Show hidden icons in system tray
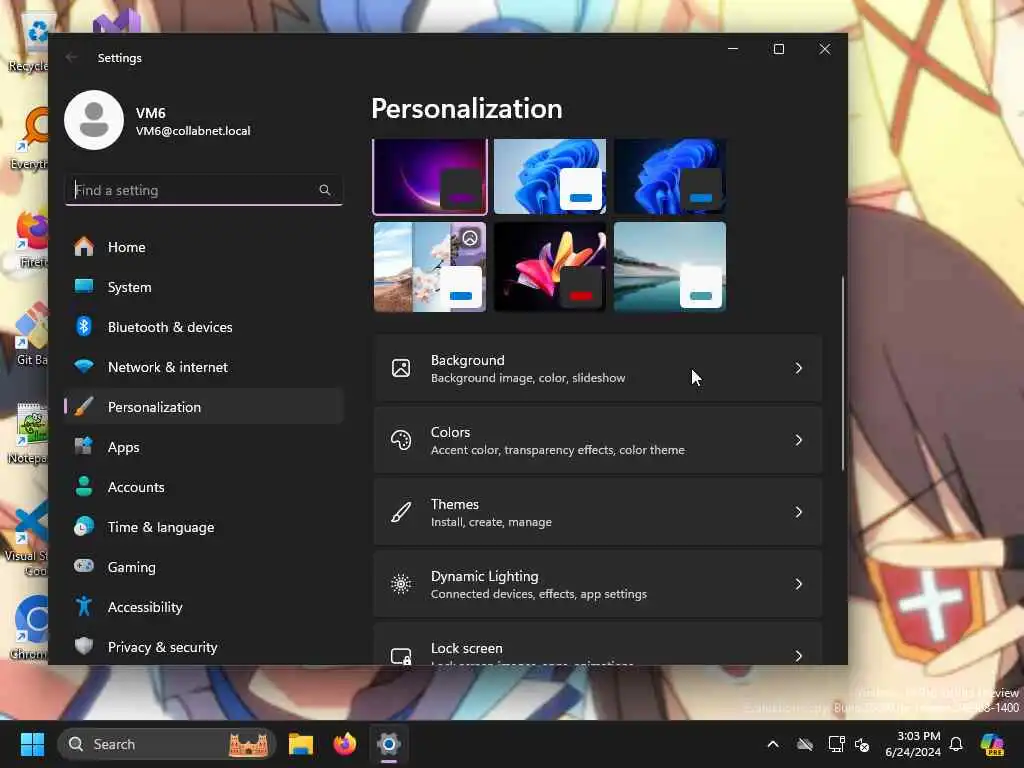Image resolution: width=1024 pixels, height=768 pixels. 773,744
